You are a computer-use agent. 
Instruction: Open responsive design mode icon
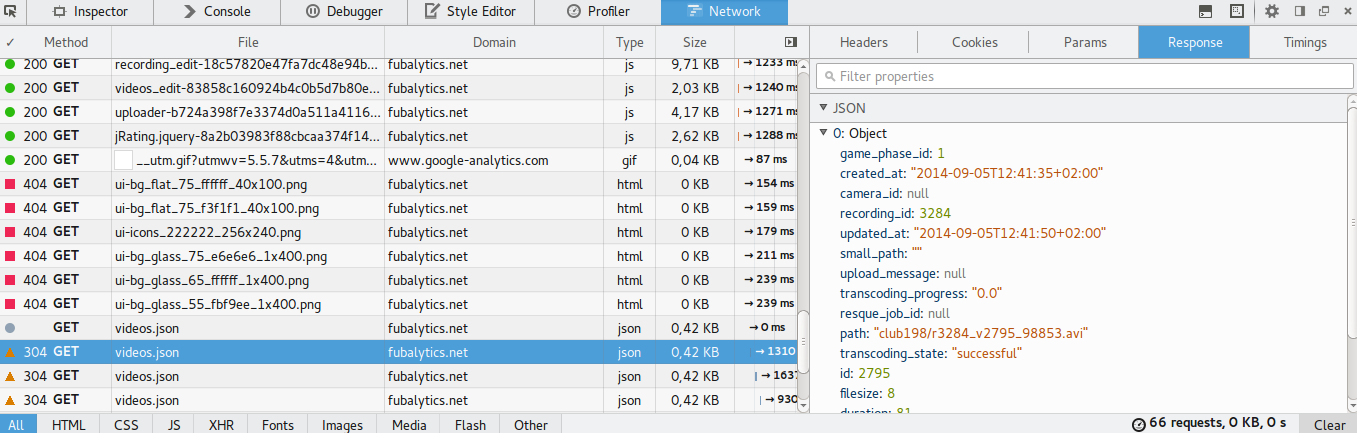click(x=1237, y=12)
